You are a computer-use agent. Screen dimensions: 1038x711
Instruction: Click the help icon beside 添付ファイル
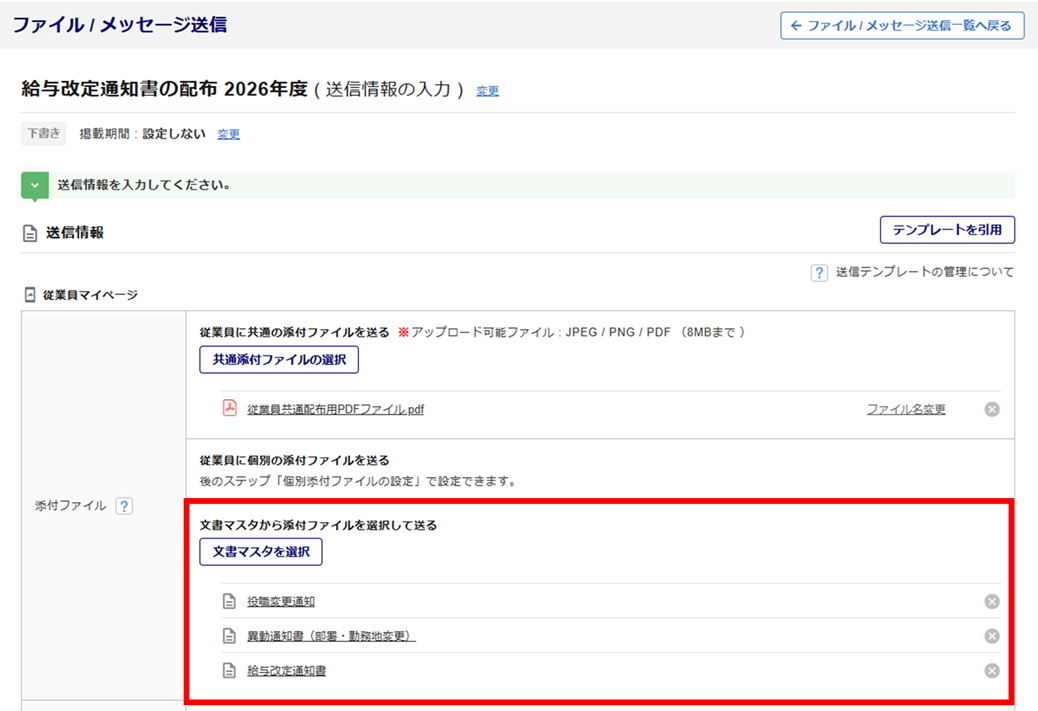(x=124, y=506)
